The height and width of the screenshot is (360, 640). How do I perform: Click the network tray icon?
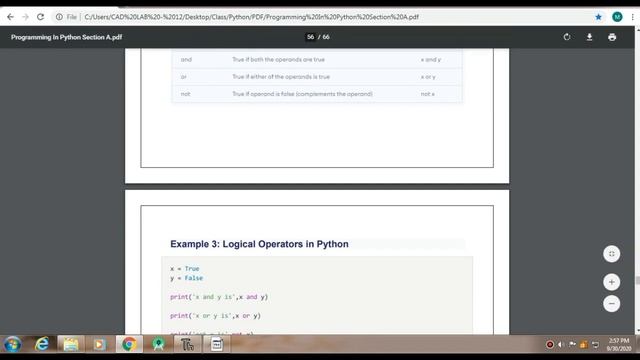coord(596,344)
